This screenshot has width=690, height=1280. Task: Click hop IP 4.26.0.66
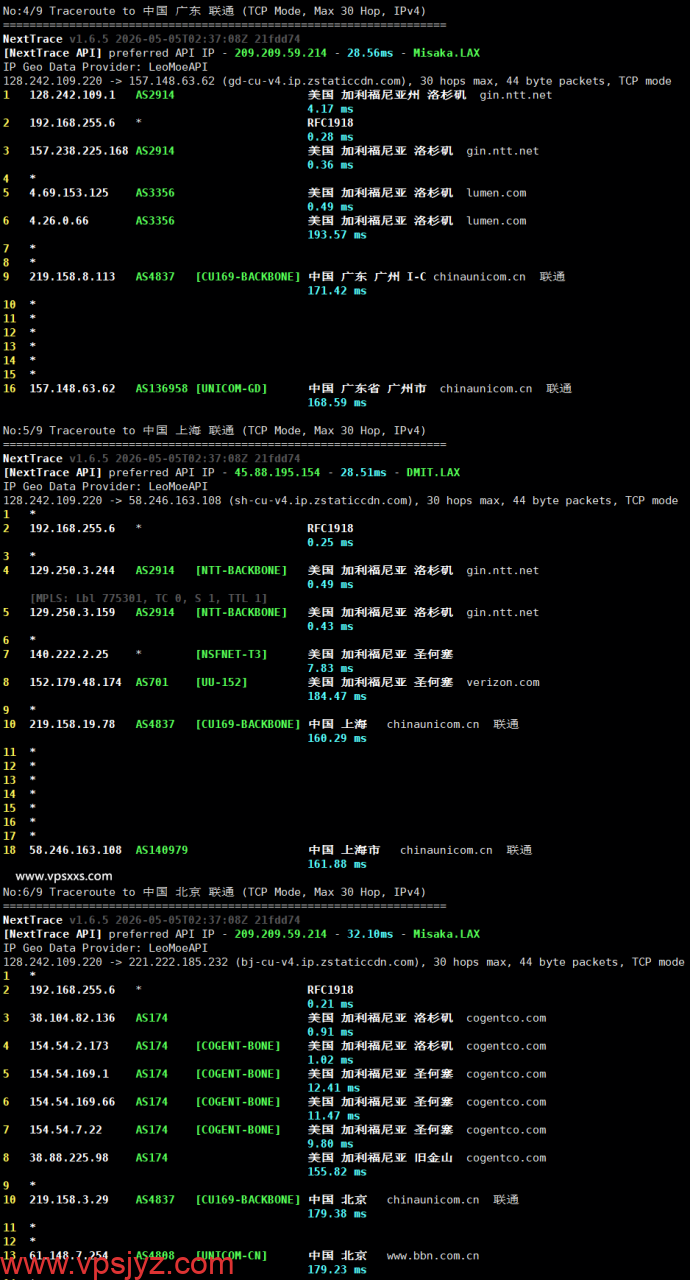59,221
